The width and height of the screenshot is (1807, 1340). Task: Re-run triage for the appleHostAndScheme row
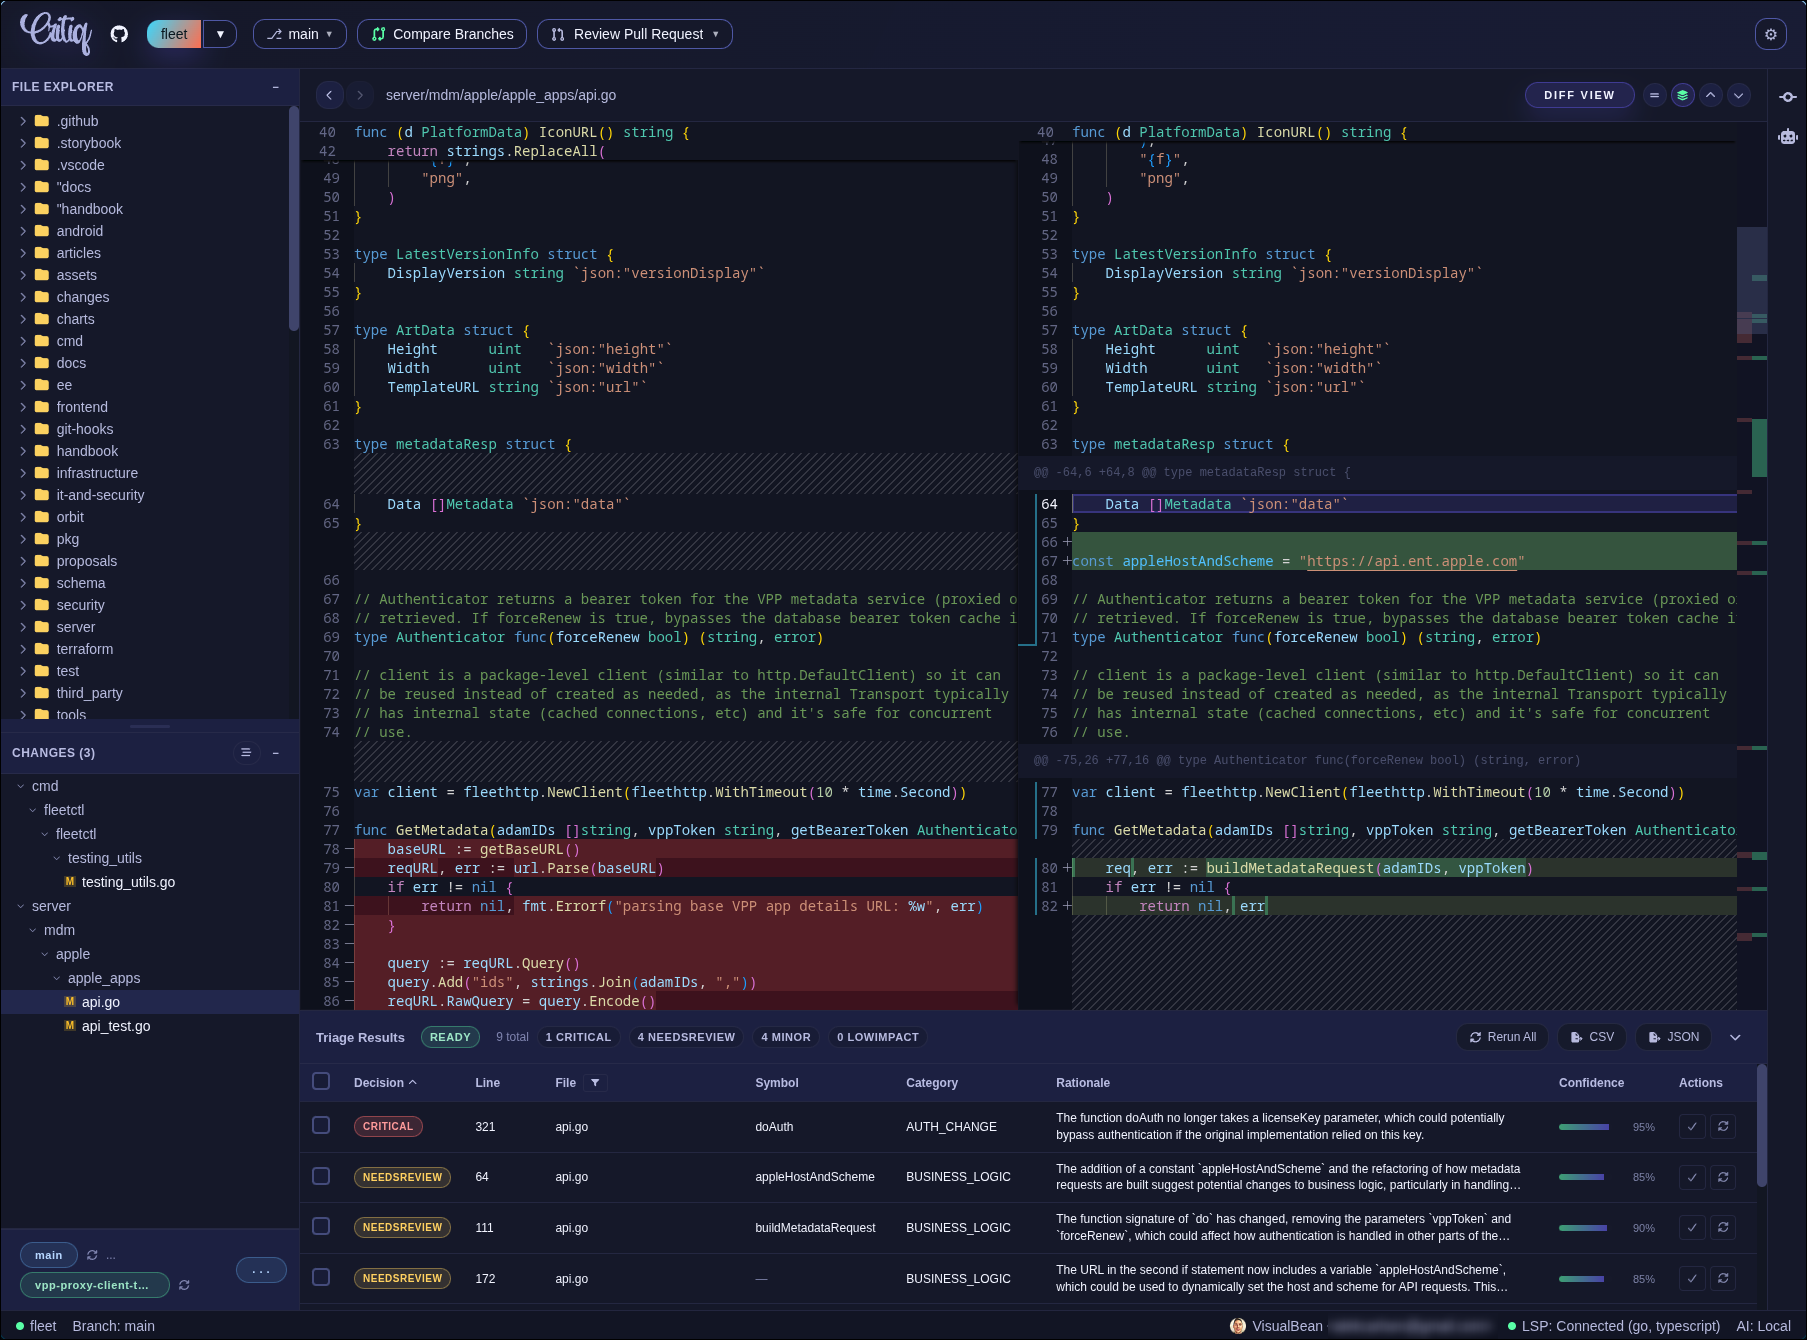click(1723, 1177)
